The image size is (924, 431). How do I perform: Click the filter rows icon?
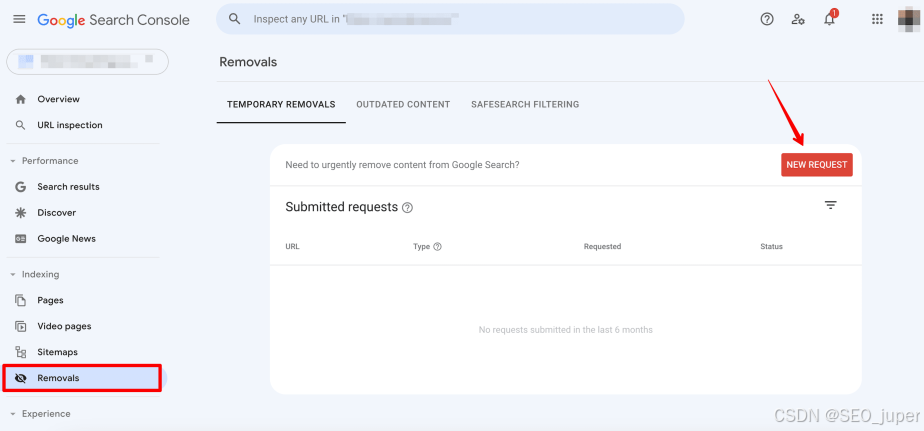tap(830, 205)
